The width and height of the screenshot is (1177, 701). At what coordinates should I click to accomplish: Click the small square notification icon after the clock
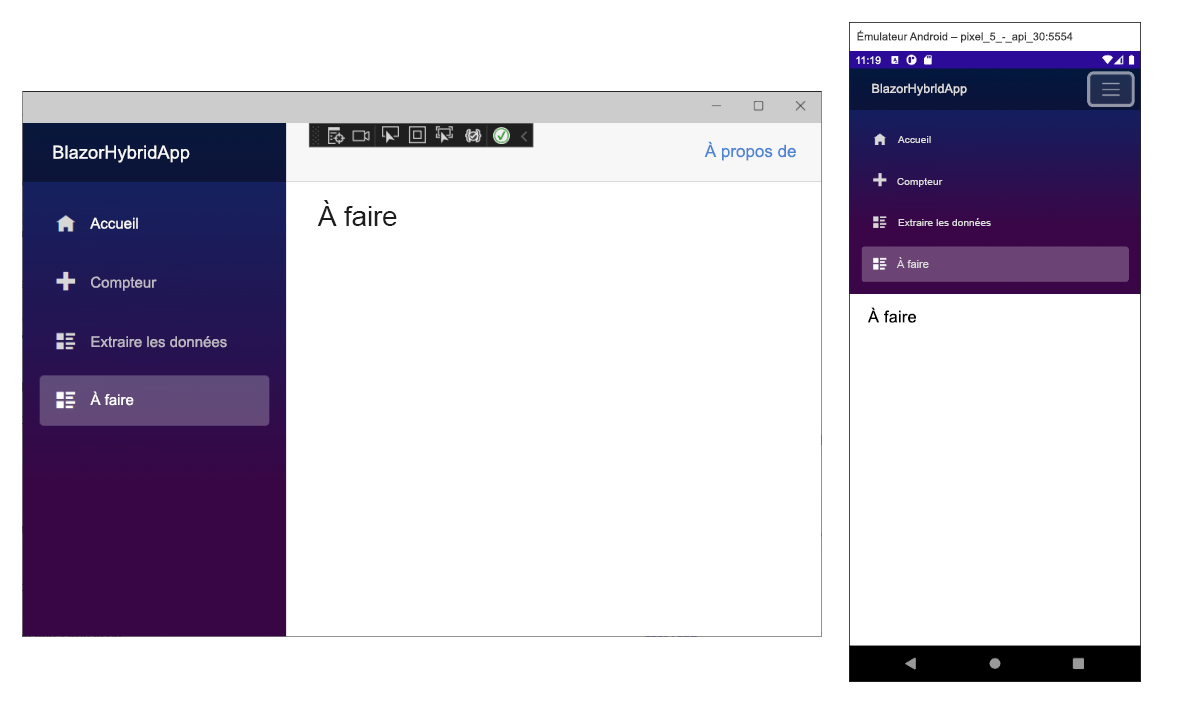tap(895, 60)
